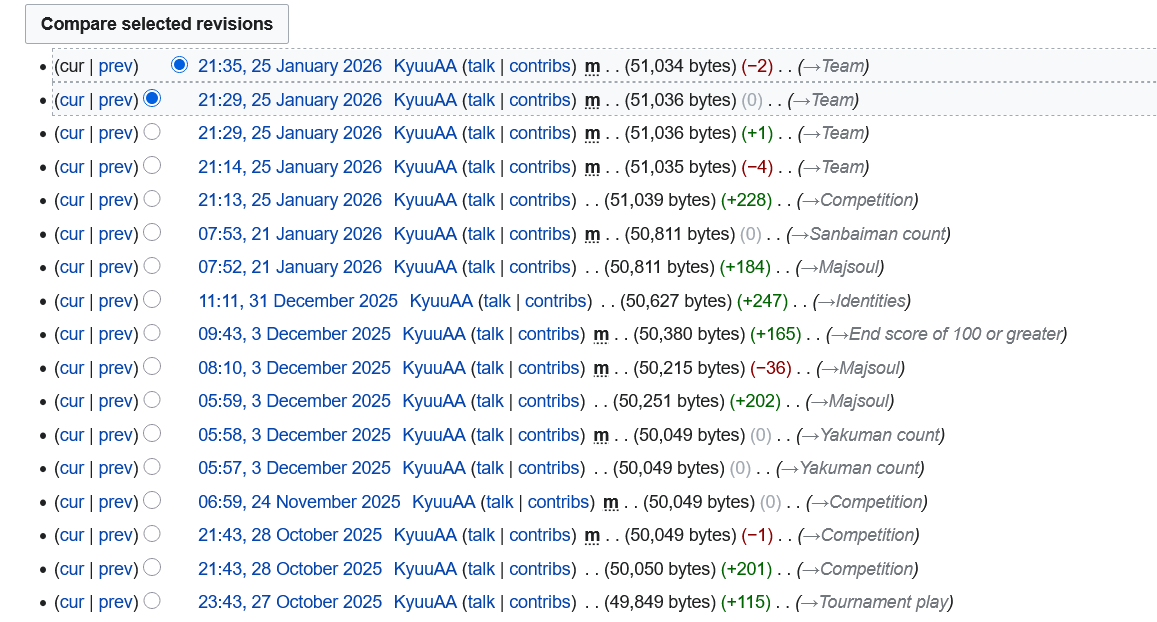Open talk link on the 21:35, 25 January row

coord(481,66)
